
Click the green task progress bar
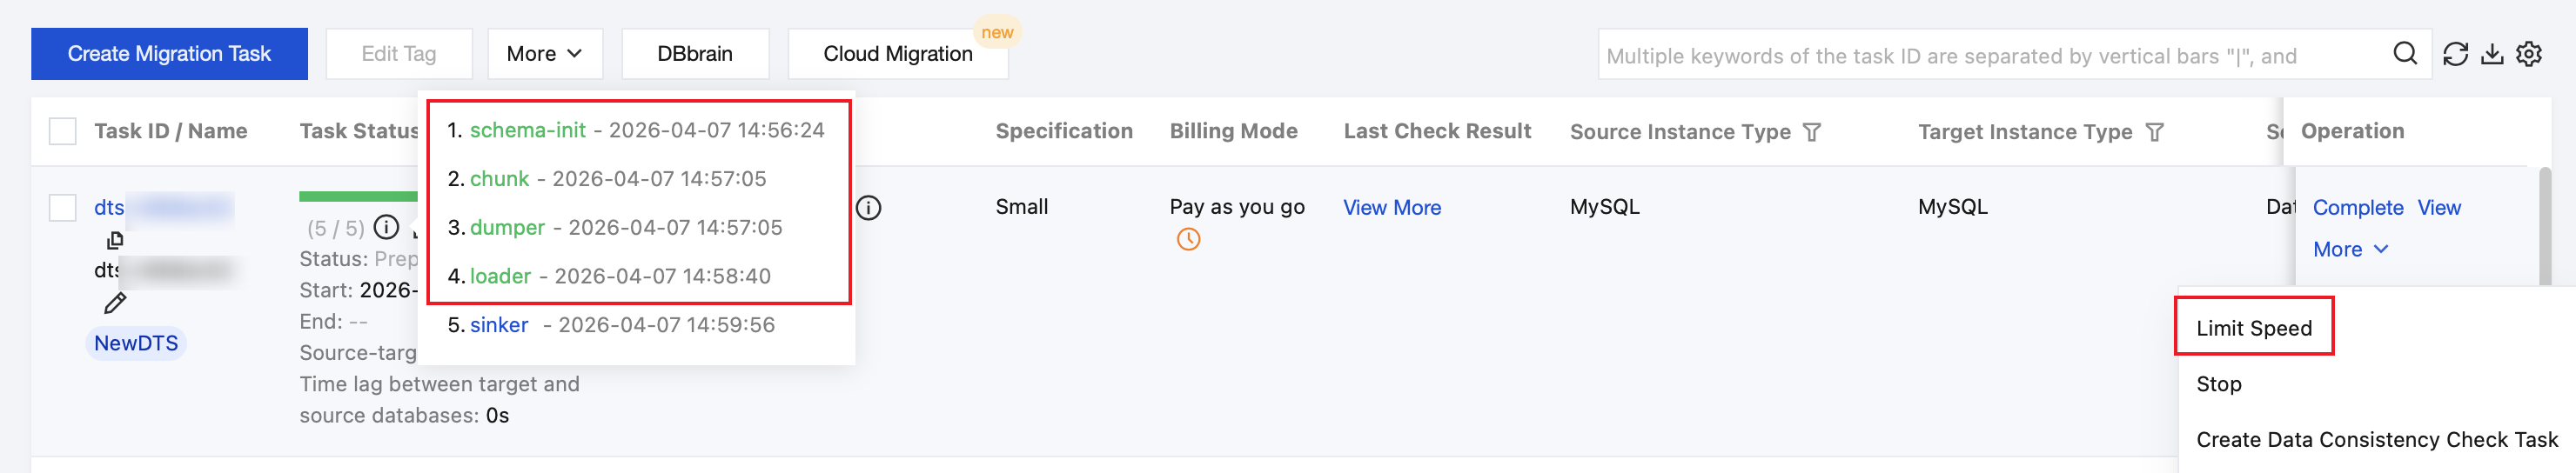point(358,196)
